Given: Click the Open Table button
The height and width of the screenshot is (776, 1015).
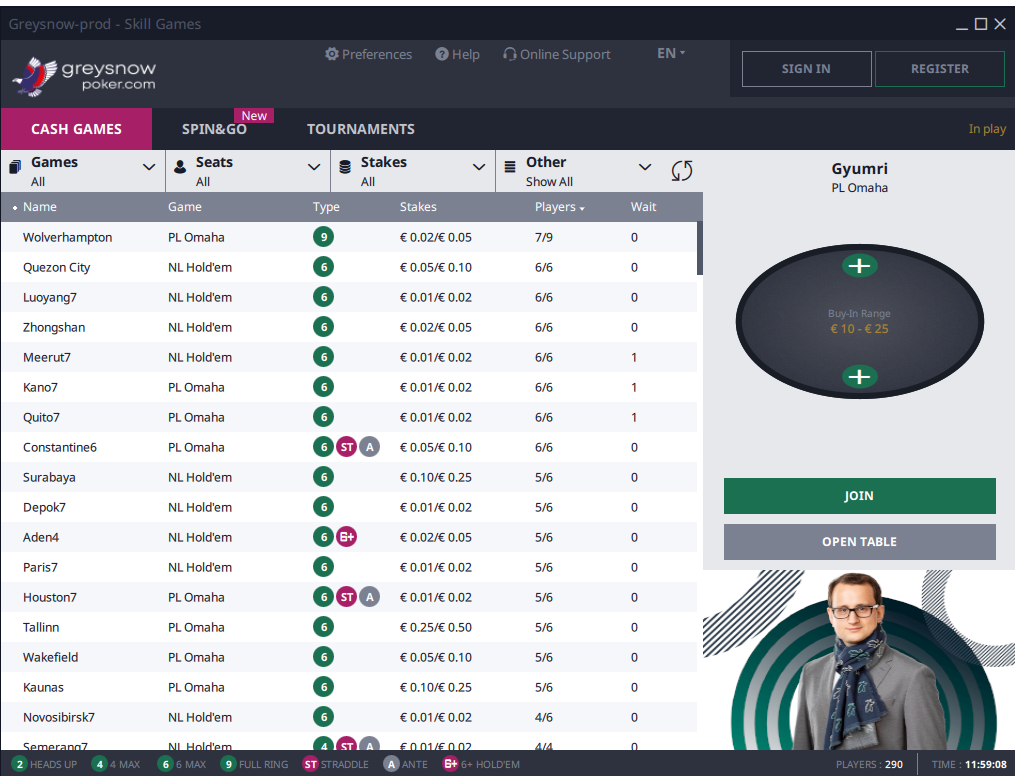Looking at the screenshot, I should (x=859, y=542).
